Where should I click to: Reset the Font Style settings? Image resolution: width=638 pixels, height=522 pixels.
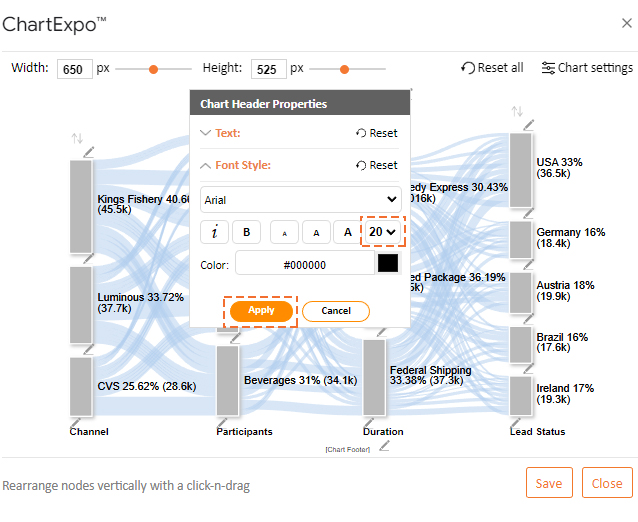click(376, 165)
